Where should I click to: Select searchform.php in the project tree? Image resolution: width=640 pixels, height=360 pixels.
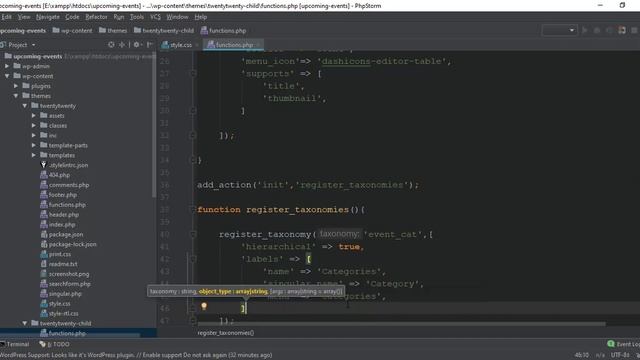[66, 284]
